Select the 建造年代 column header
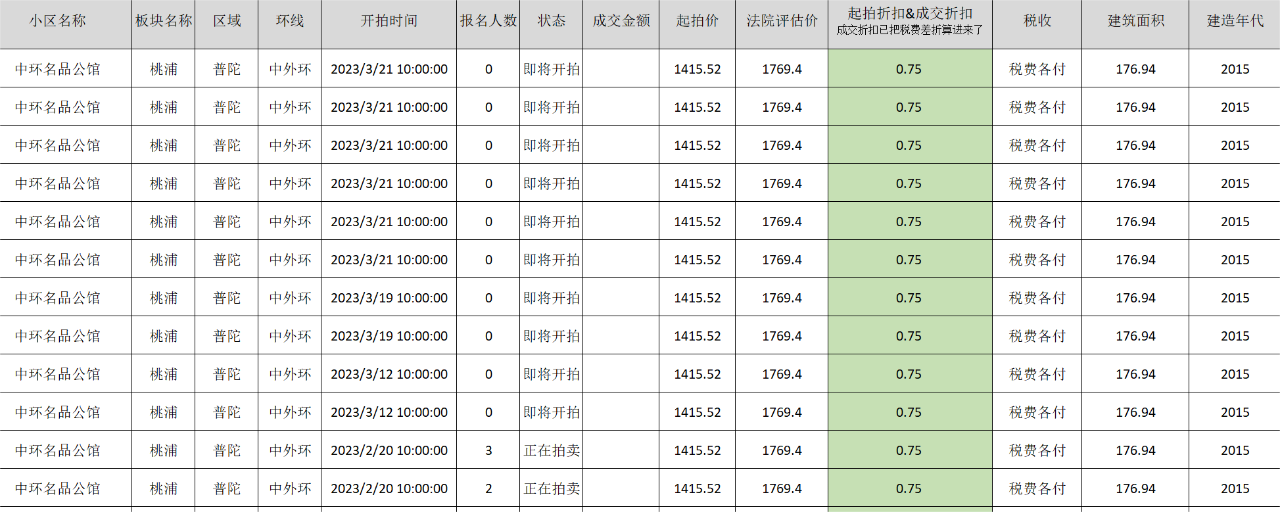Screen dimensions: 1280x512 [x=1235, y=21]
